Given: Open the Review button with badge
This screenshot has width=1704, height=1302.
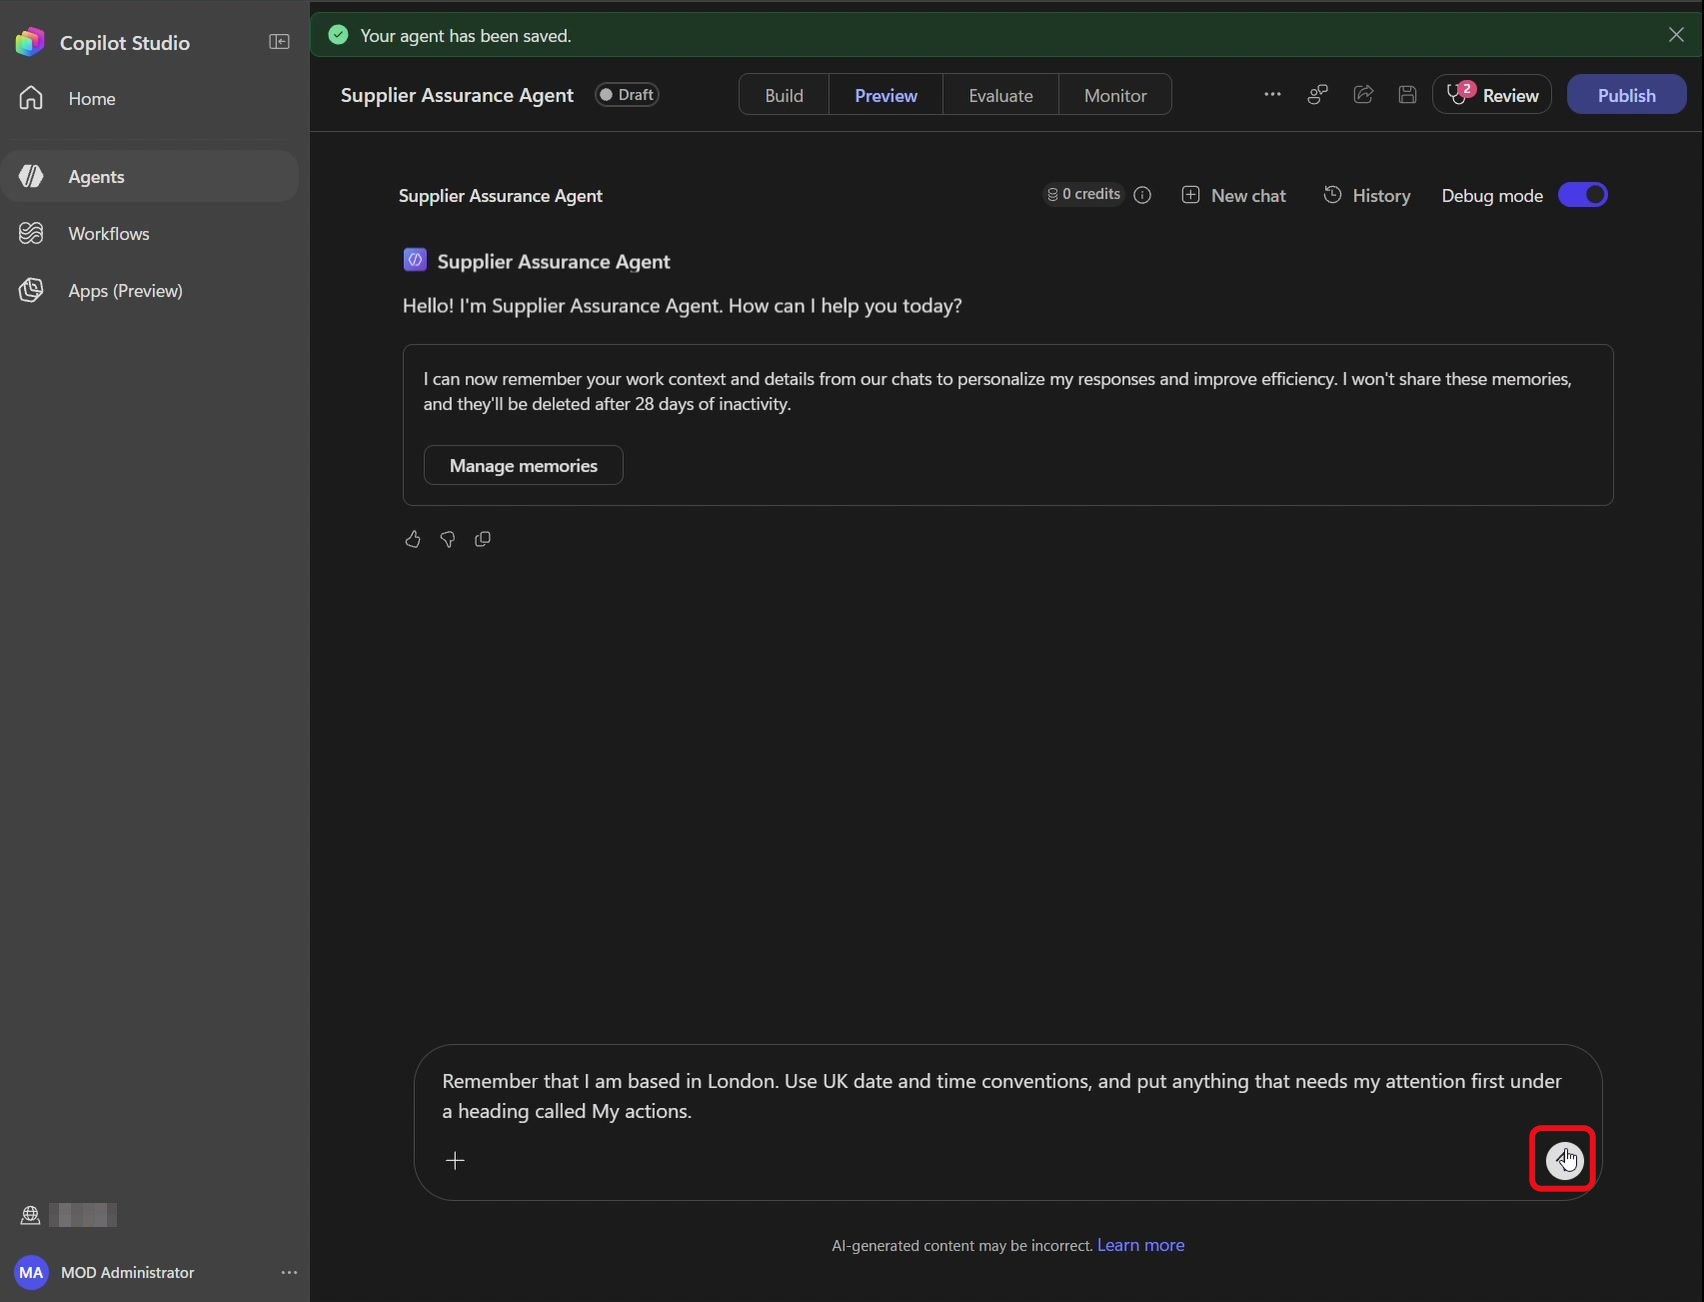Looking at the screenshot, I should [x=1491, y=95].
